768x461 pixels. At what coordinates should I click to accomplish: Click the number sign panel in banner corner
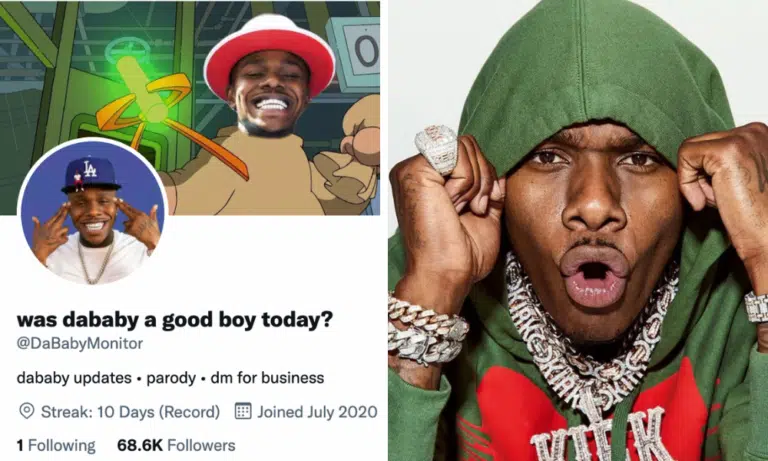[357, 52]
